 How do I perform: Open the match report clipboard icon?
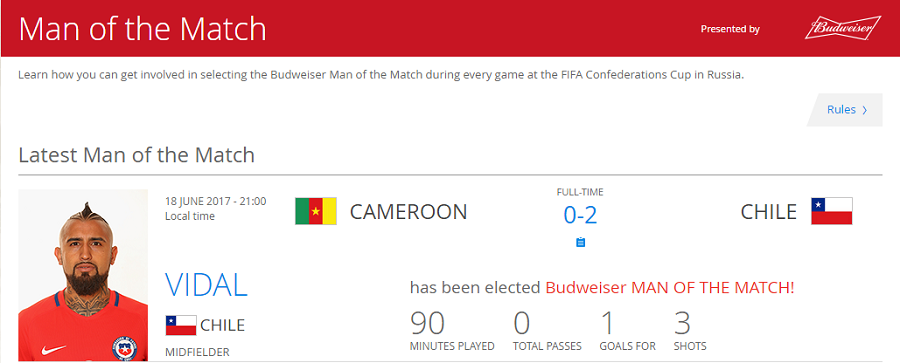(x=580, y=242)
